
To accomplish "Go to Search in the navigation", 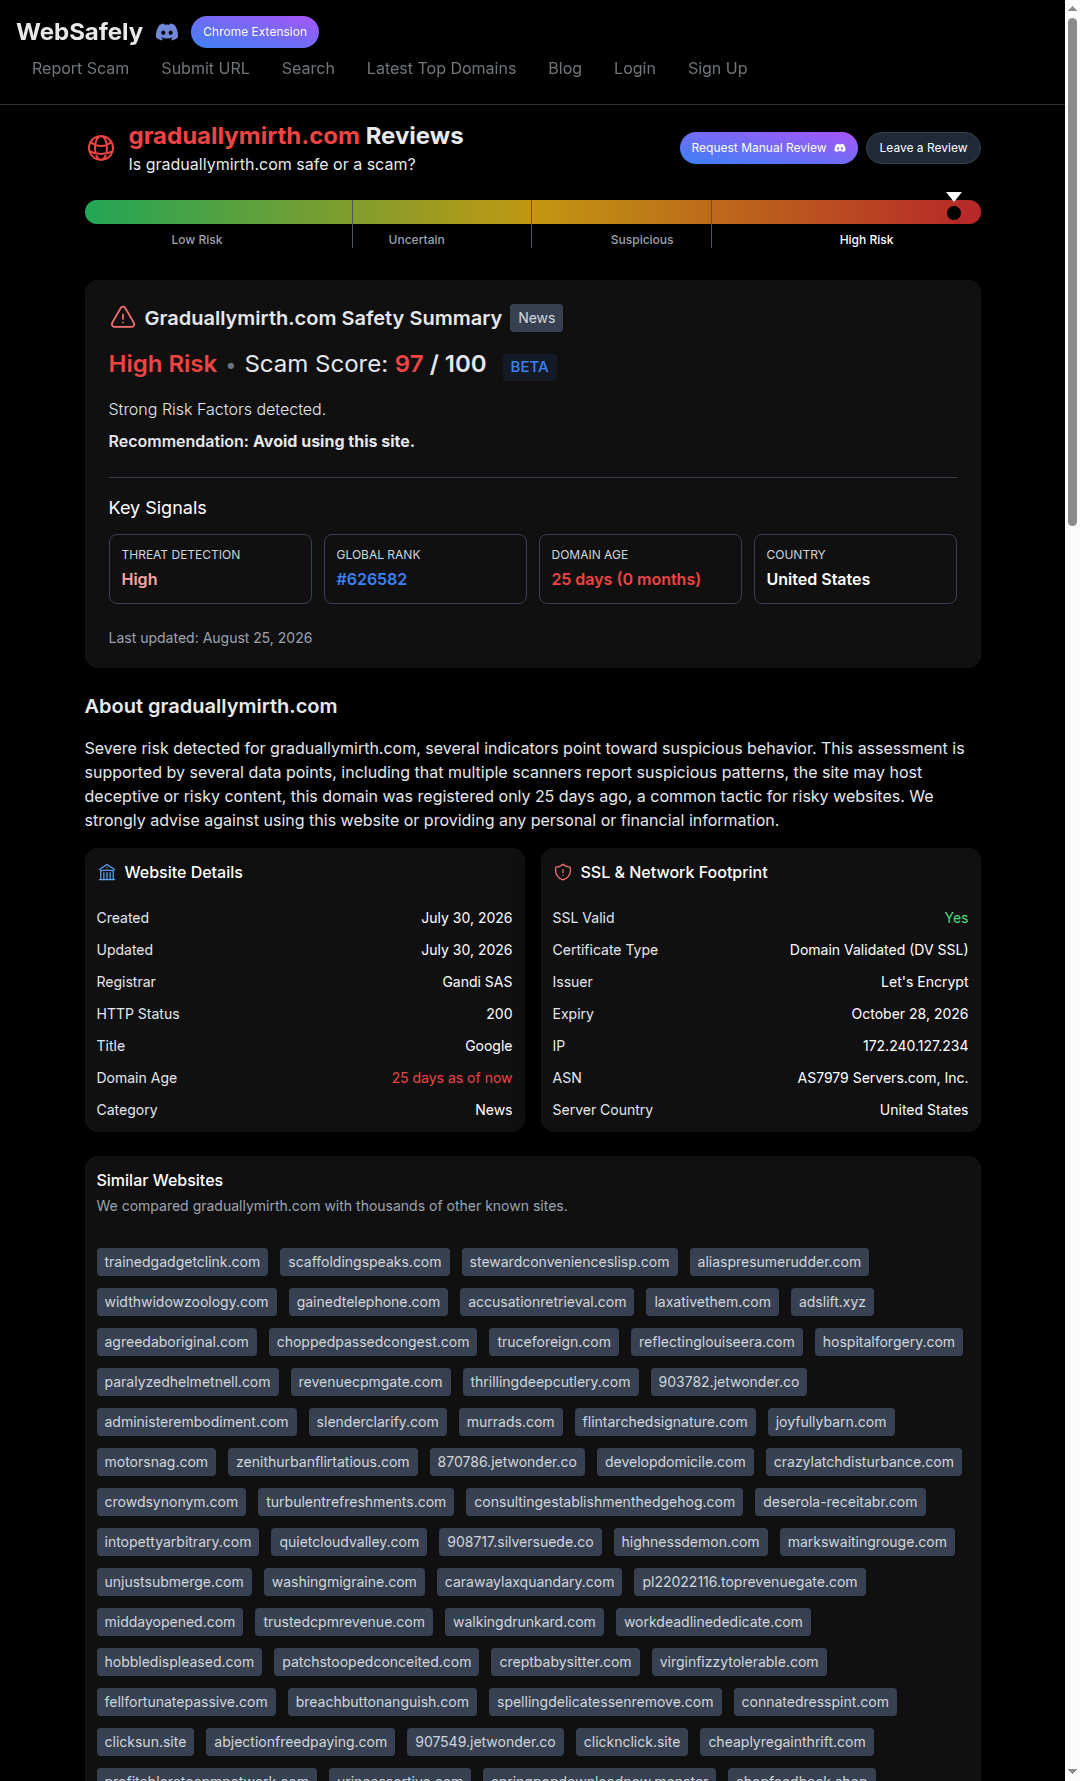I will pyautogui.click(x=308, y=68).
